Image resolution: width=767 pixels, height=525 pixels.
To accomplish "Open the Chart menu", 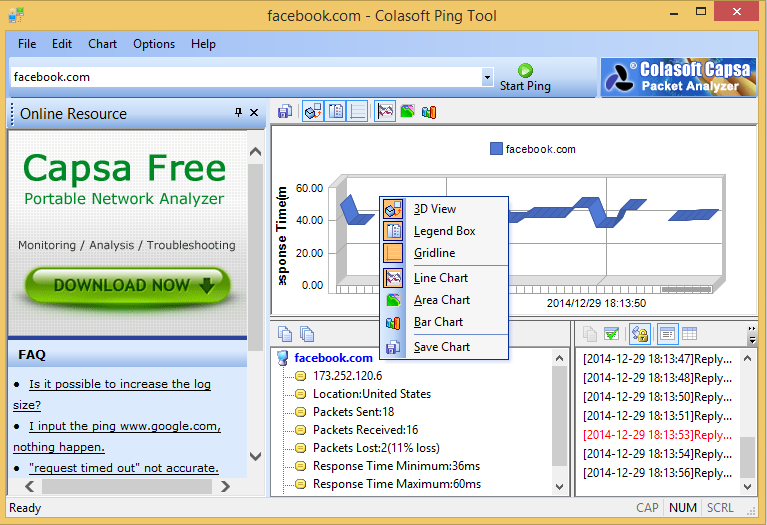I will point(102,44).
